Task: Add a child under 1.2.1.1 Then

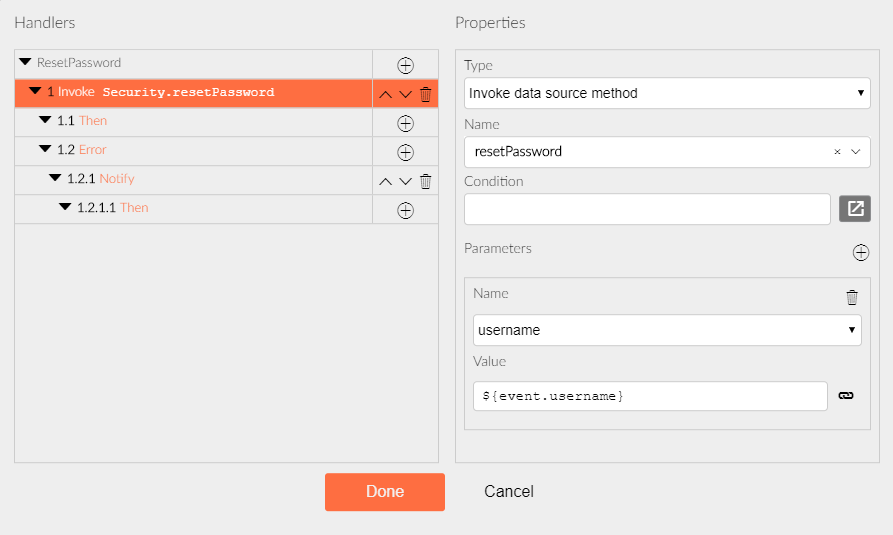Action: tap(405, 211)
